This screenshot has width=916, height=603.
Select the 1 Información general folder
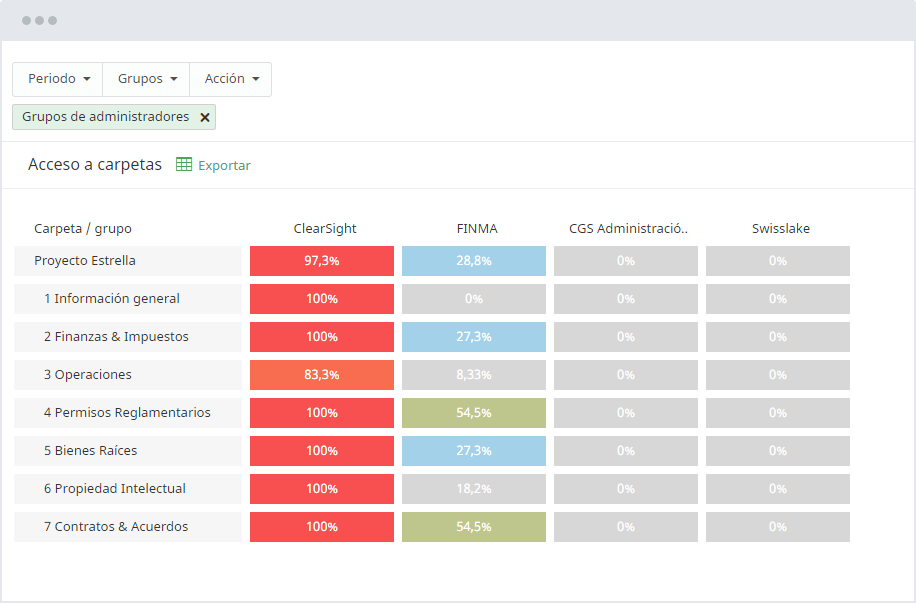(x=128, y=299)
